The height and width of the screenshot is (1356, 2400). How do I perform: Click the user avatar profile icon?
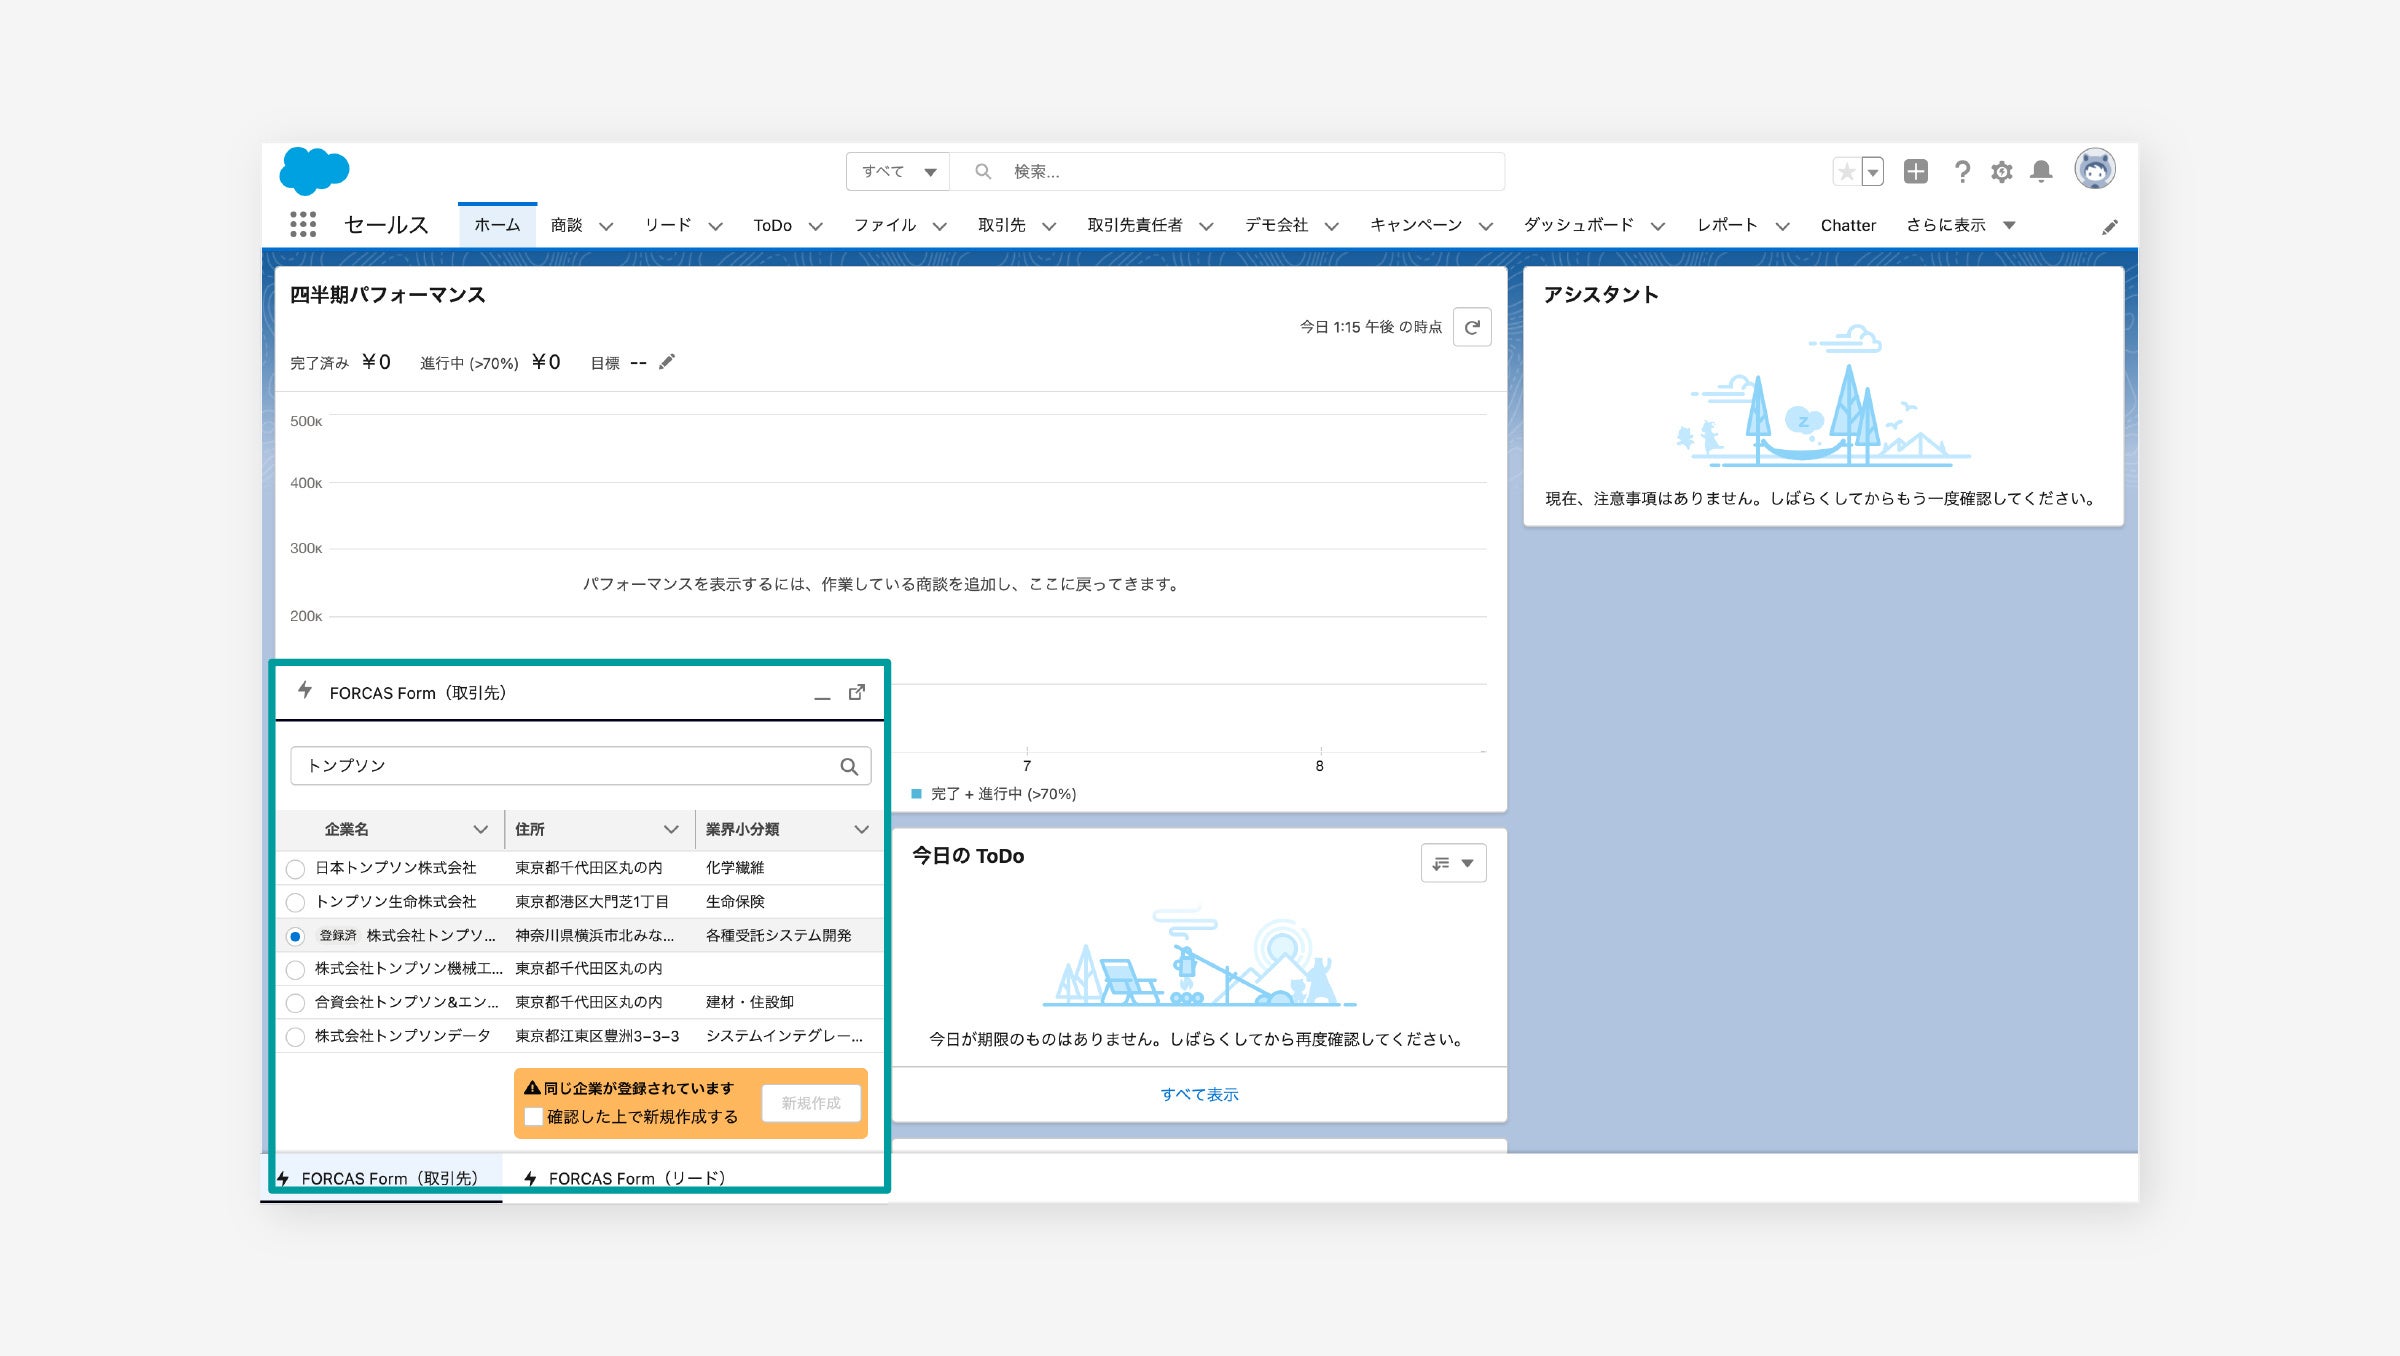pos(2094,170)
